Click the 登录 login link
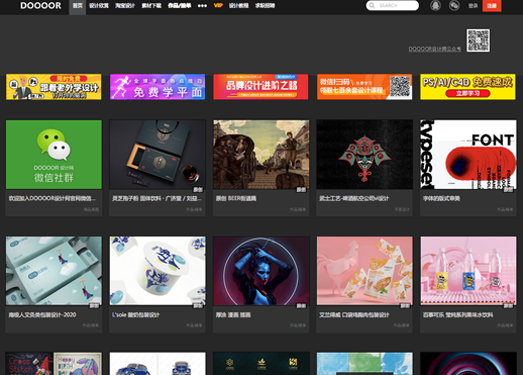Image resolution: width=523 pixels, height=375 pixels. point(473,6)
